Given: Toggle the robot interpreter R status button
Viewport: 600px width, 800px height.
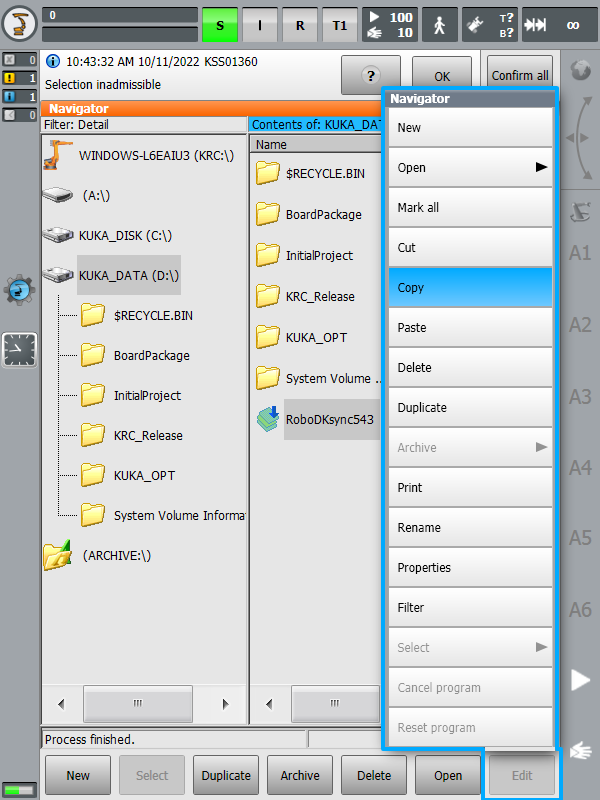Looking at the screenshot, I should 299,24.
